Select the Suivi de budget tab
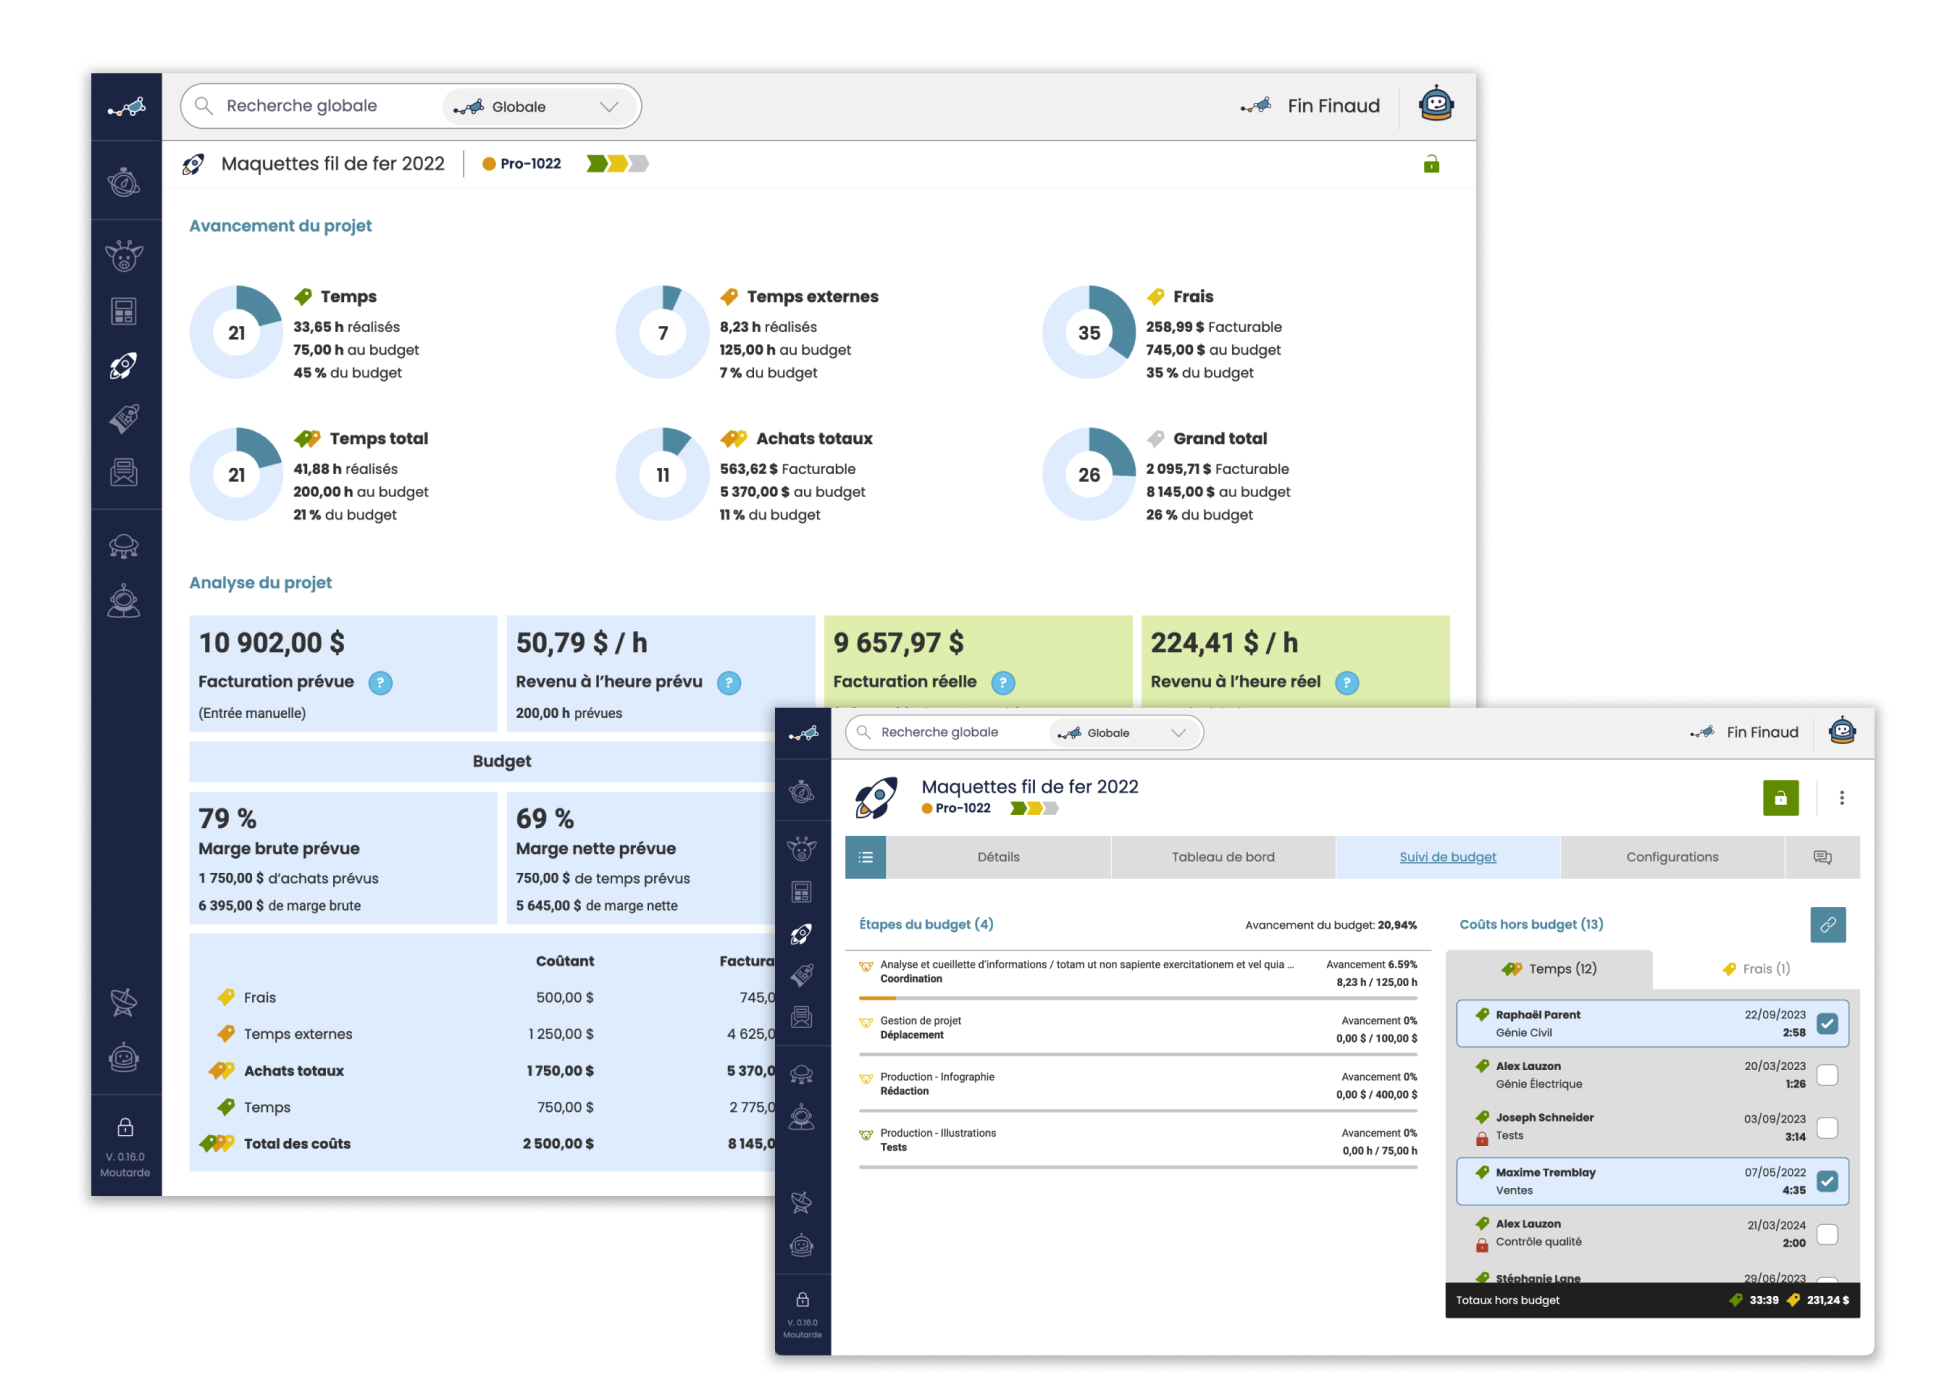This screenshot has width=1960, height=1393. (x=1447, y=857)
